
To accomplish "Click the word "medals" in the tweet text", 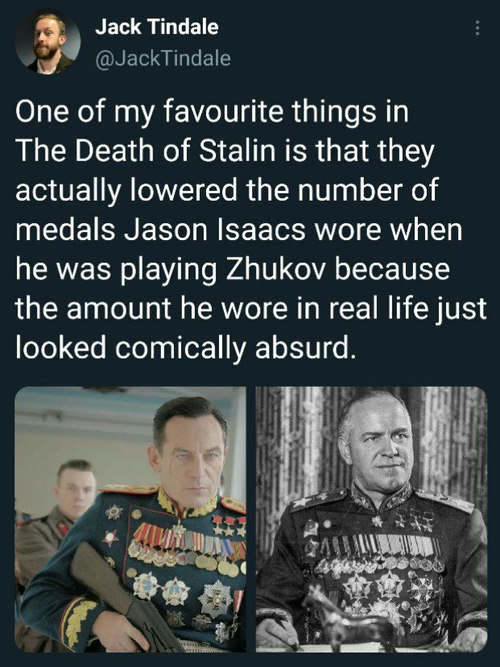I will pyautogui.click(x=66, y=230).
